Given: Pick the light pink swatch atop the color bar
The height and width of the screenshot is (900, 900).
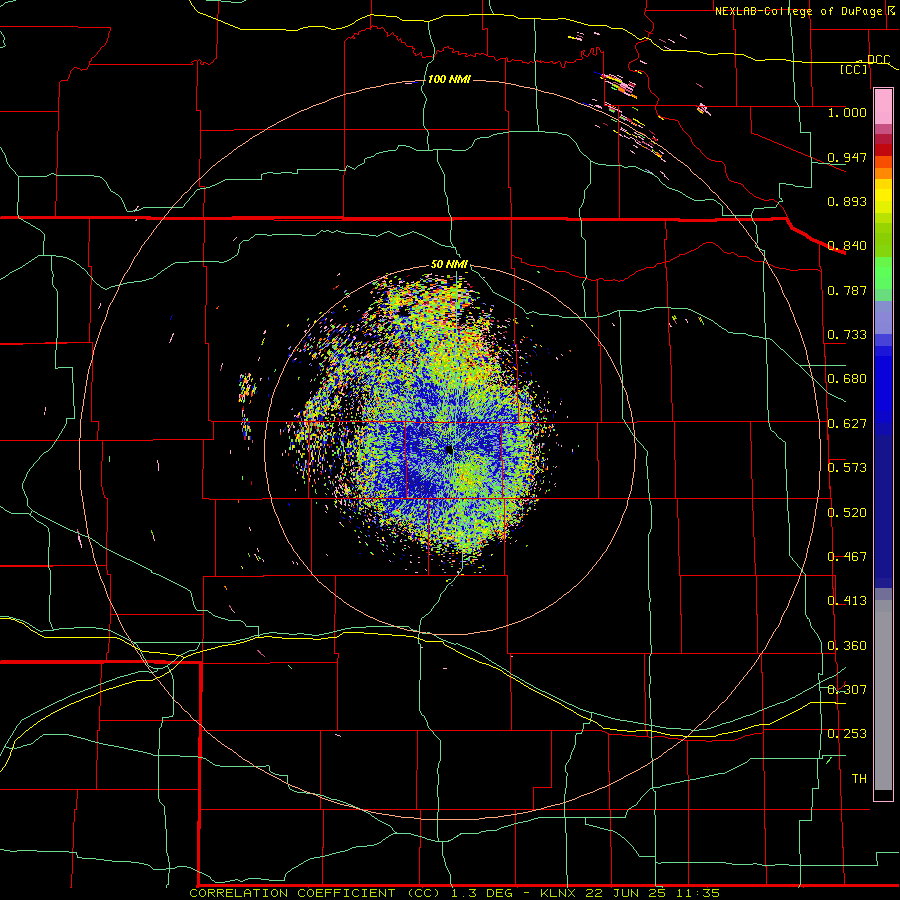Looking at the screenshot, I should [x=883, y=106].
